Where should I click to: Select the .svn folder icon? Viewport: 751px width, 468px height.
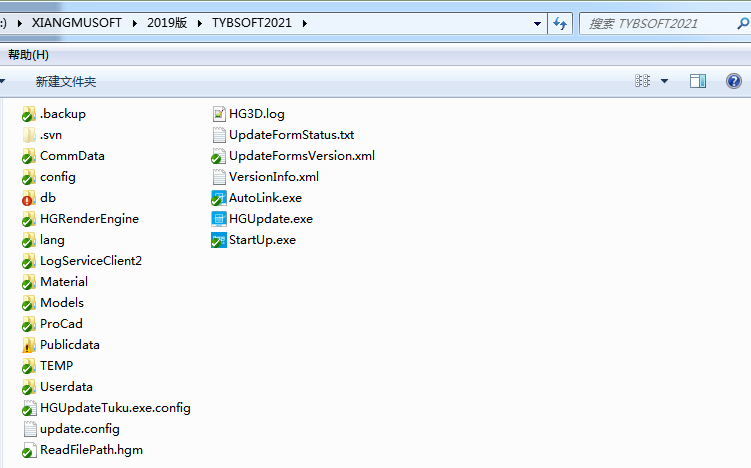point(29,135)
